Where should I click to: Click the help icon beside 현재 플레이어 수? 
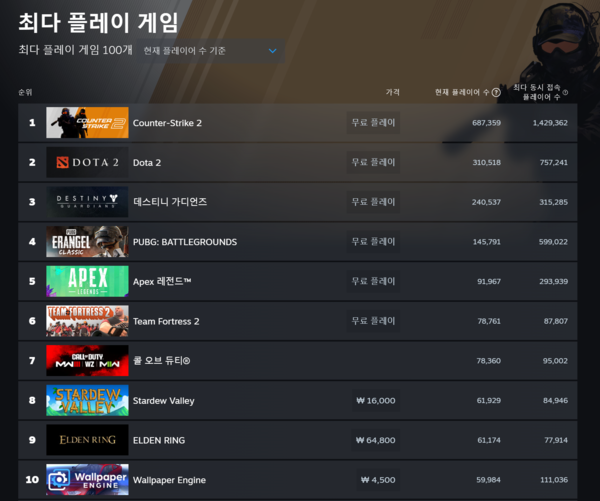[x=496, y=92]
